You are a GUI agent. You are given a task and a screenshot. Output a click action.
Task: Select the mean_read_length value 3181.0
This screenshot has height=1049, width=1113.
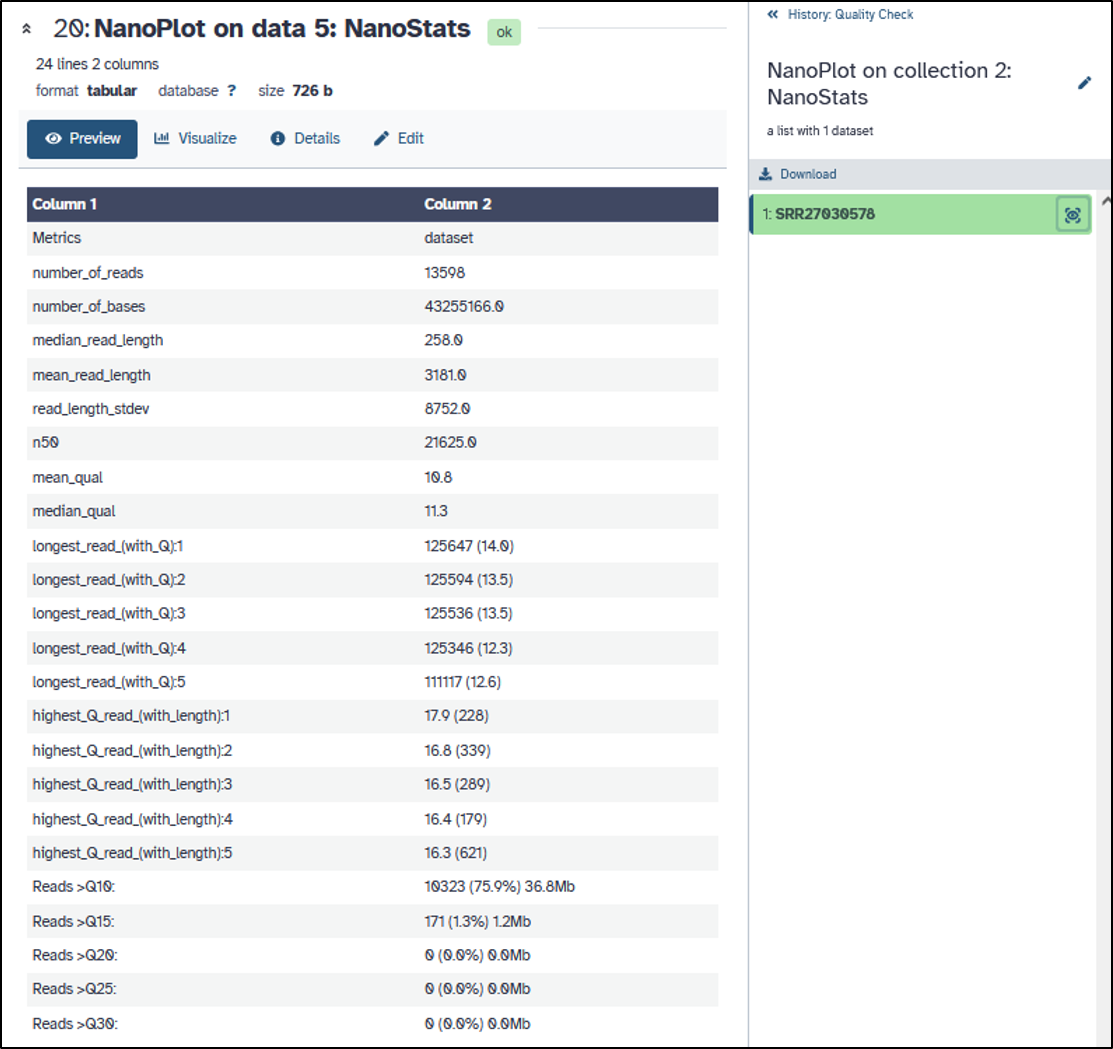coord(445,375)
